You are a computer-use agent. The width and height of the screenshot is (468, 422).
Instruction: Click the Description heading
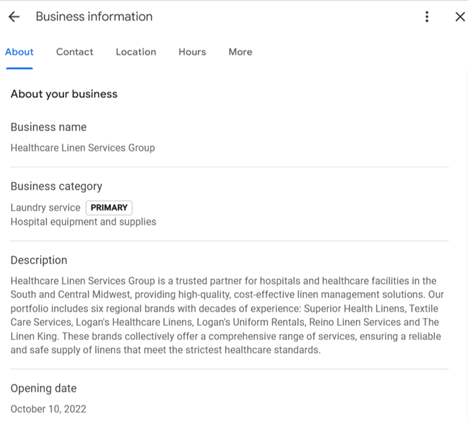(39, 260)
